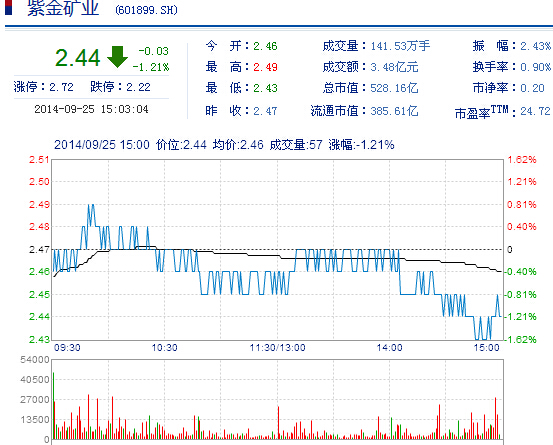The image size is (553, 445).
Task: Click the 最低 low value 2.43
Action: point(265,88)
